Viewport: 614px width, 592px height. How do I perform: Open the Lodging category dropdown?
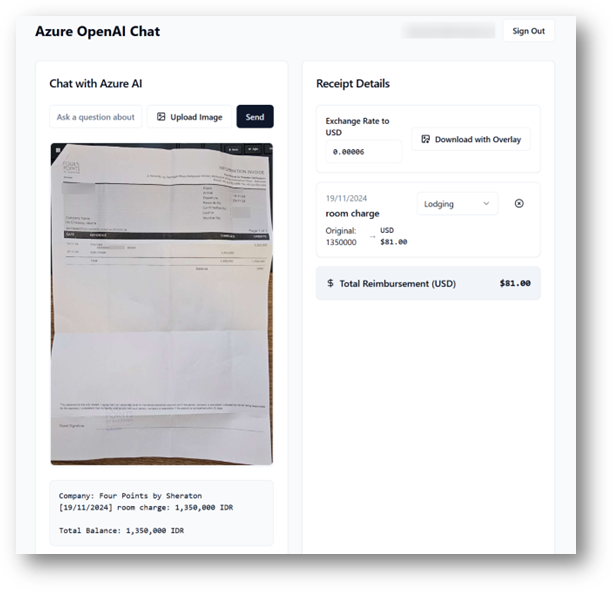click(x=457, y=204)
